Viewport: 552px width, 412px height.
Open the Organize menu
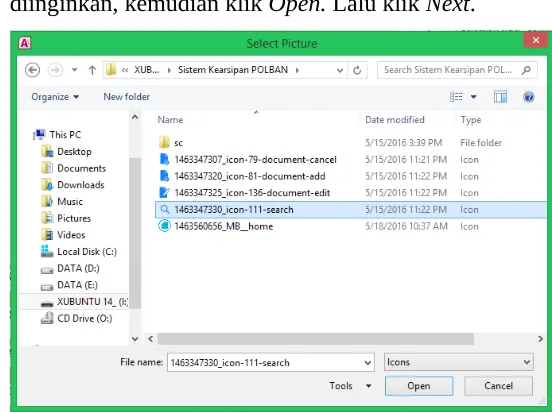[55, 97]
